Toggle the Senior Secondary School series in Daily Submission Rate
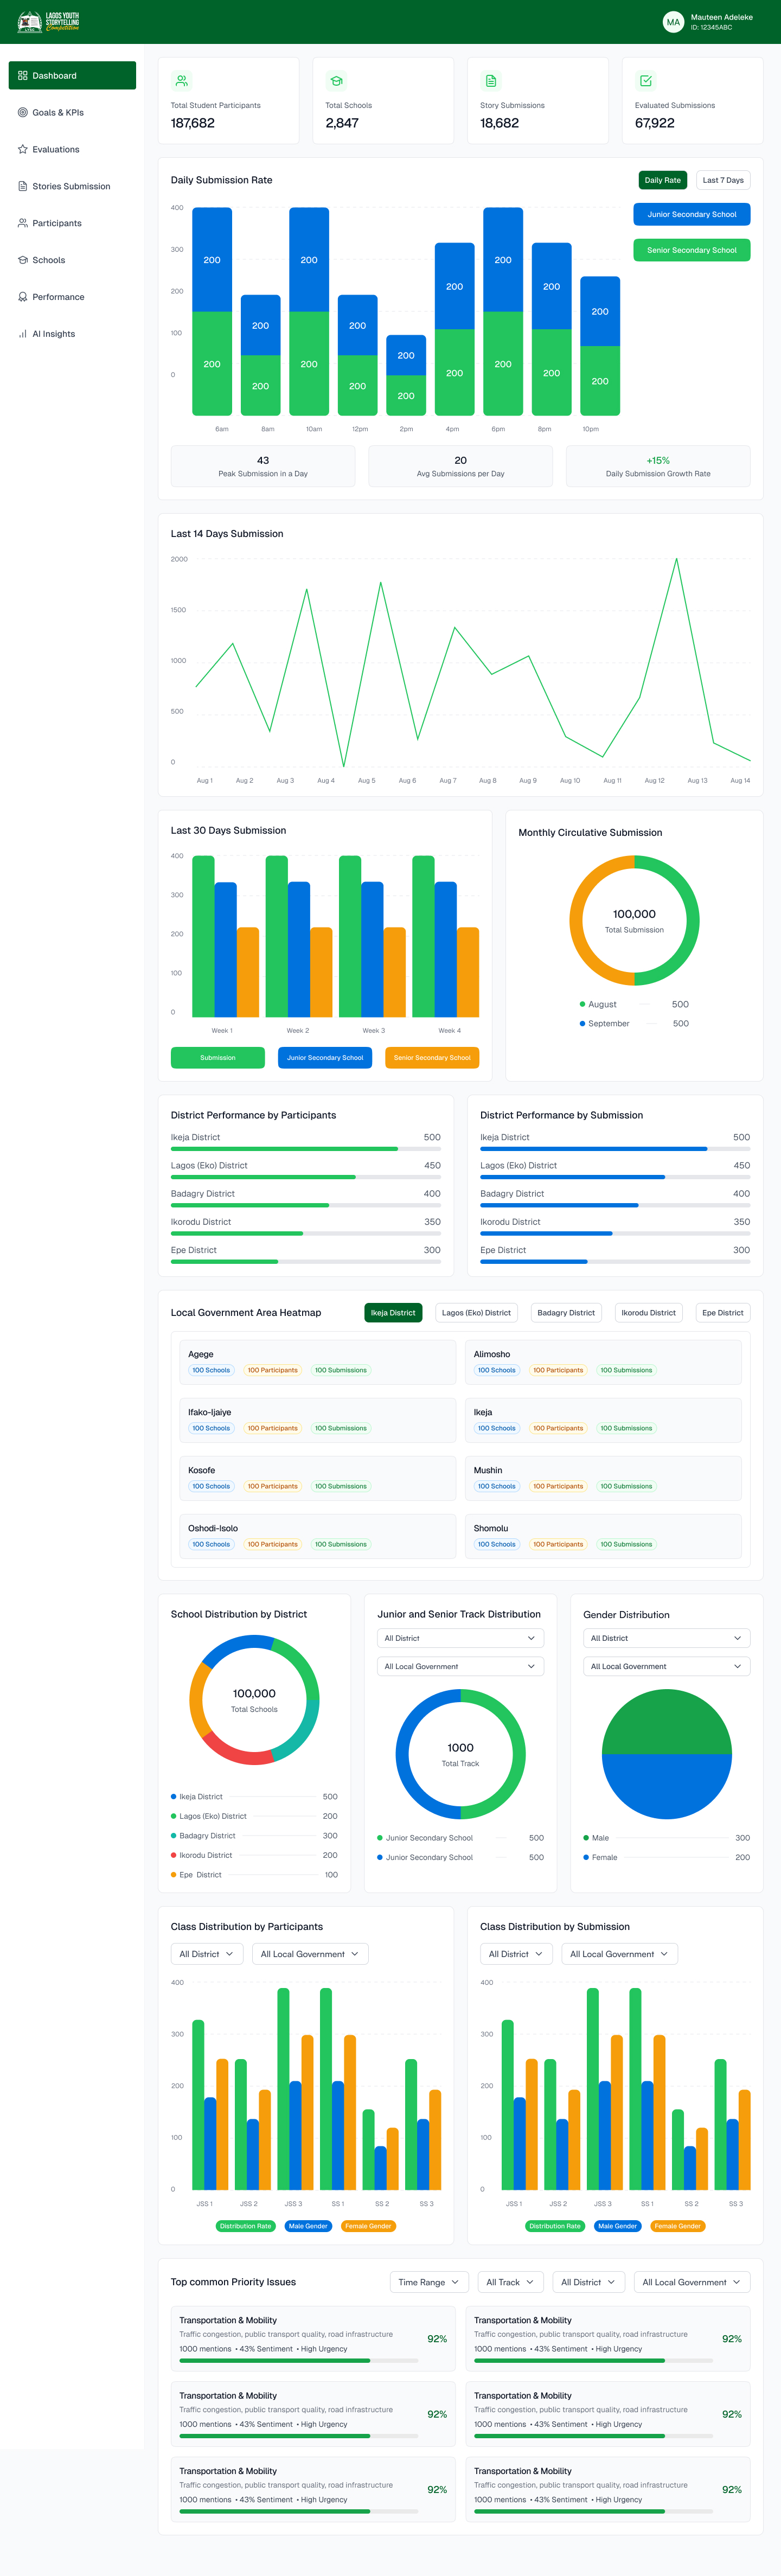 click(x=691, y=250)
